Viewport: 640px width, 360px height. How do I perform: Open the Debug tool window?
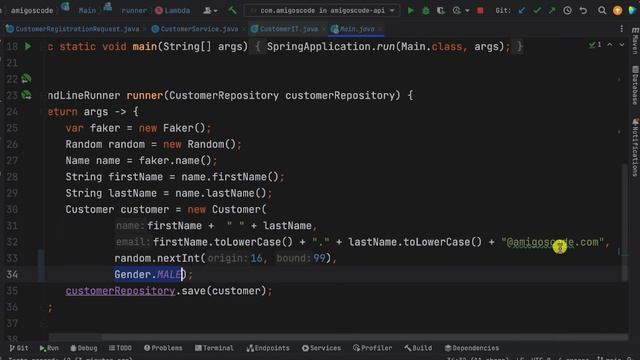[x=84, y=348]
